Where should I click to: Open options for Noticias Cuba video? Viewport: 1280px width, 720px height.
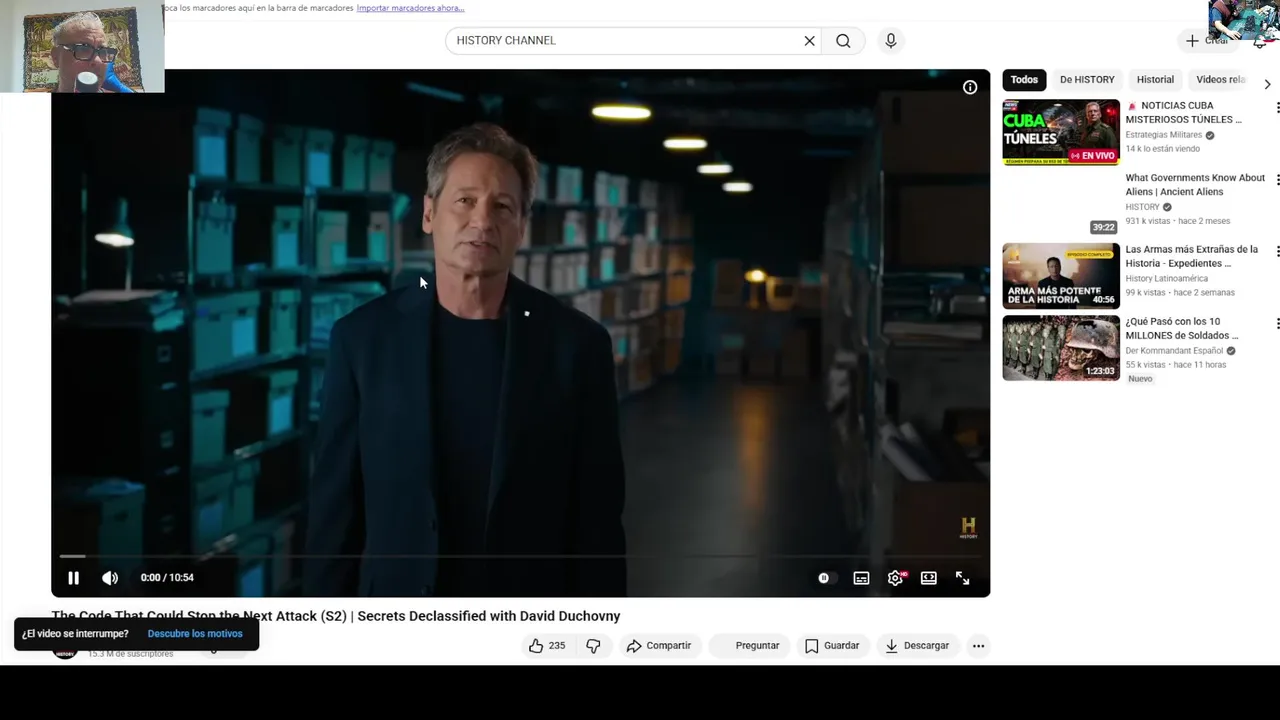click(x=1277, y=108)
